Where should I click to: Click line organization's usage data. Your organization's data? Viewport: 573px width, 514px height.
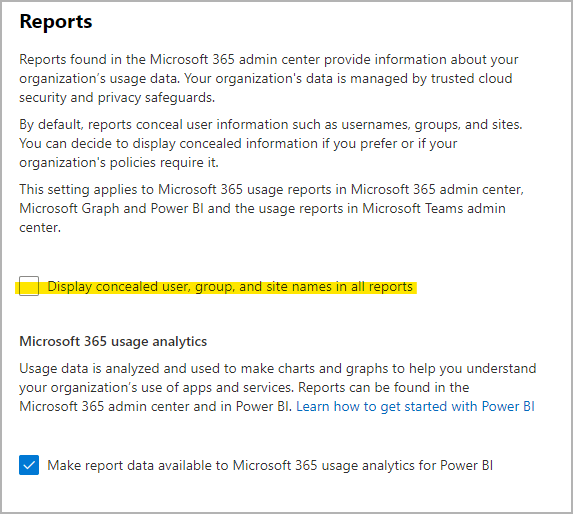(x=266, y=79)
